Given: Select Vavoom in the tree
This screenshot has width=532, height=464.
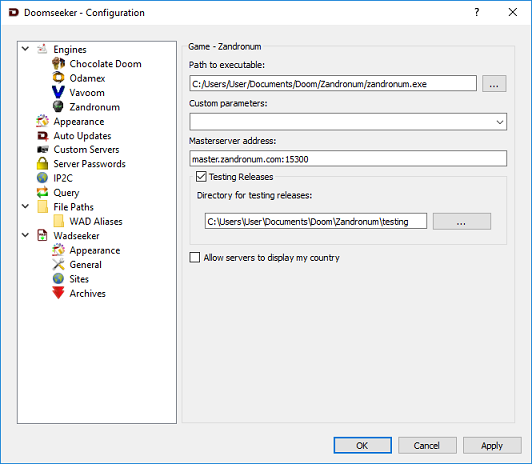Looking at the screenshot, I should 87,93.
